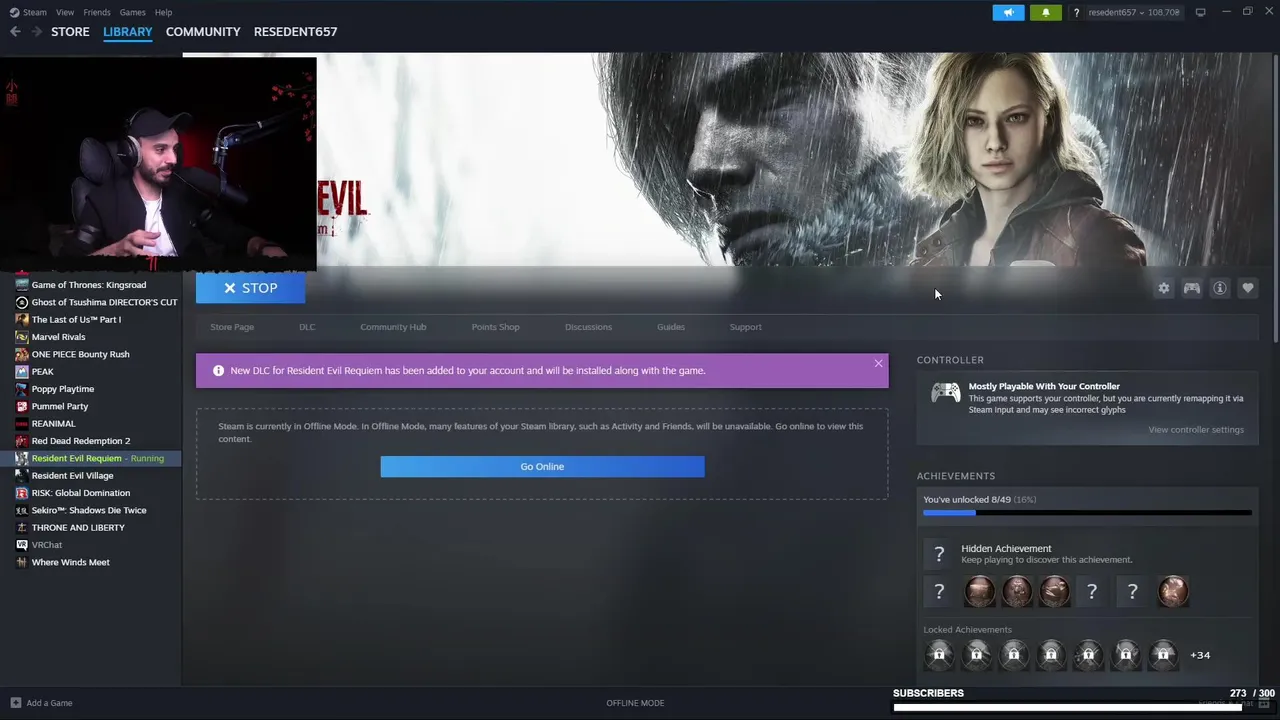Go back with the left arrow

pos(15,32)
